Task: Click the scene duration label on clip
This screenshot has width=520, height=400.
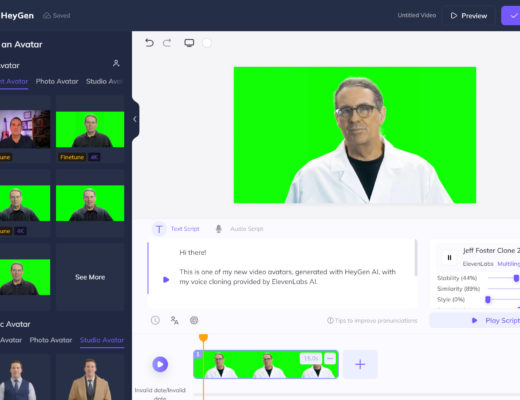Action: (x=311, y=358)
